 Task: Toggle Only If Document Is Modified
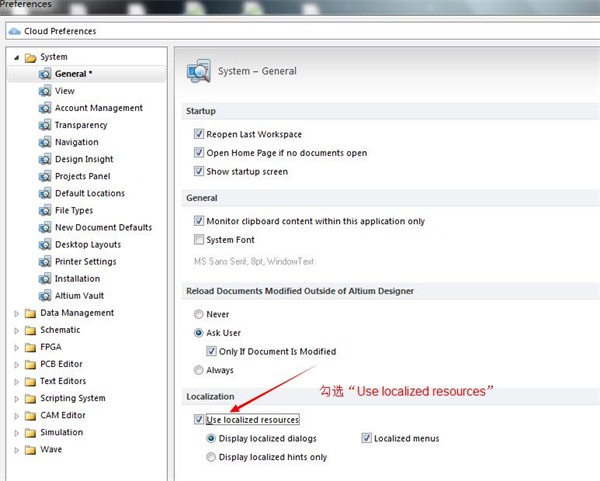click(211, 351)
